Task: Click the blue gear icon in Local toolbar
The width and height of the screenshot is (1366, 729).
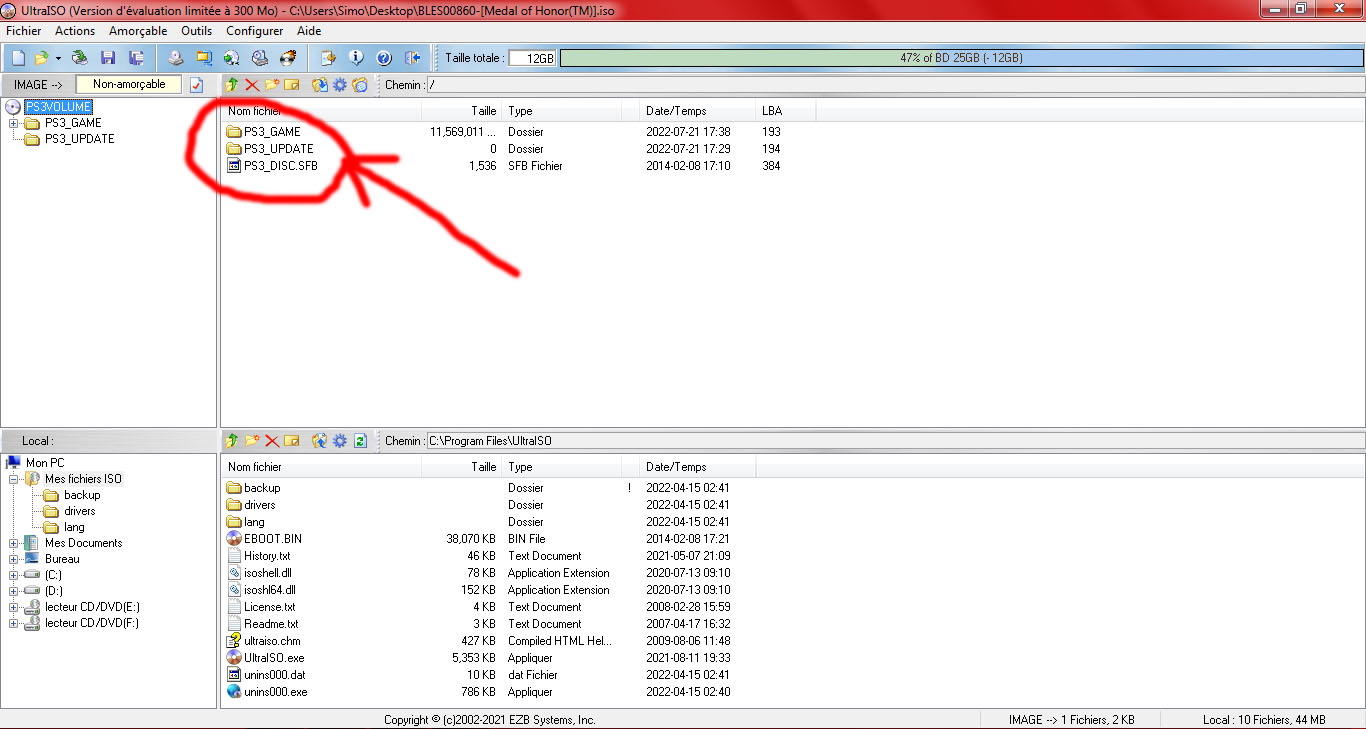Action: [x=340, y=440]
